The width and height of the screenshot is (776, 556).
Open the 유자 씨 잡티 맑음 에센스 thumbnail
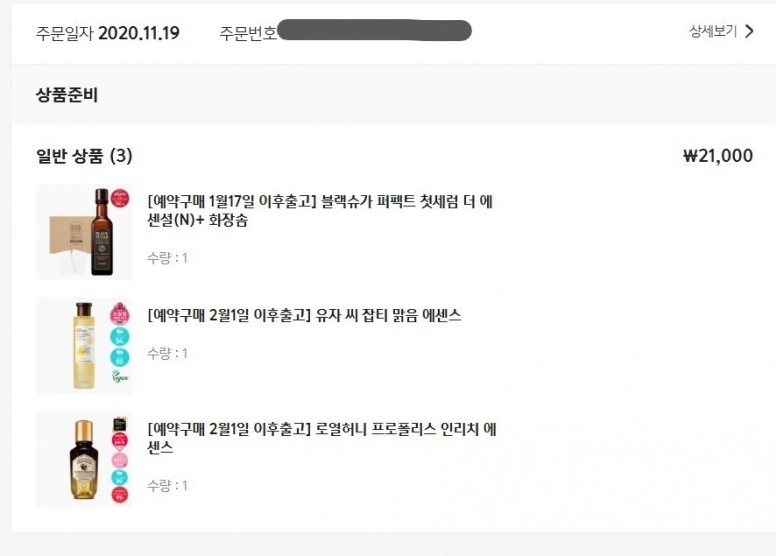[84, 345]
